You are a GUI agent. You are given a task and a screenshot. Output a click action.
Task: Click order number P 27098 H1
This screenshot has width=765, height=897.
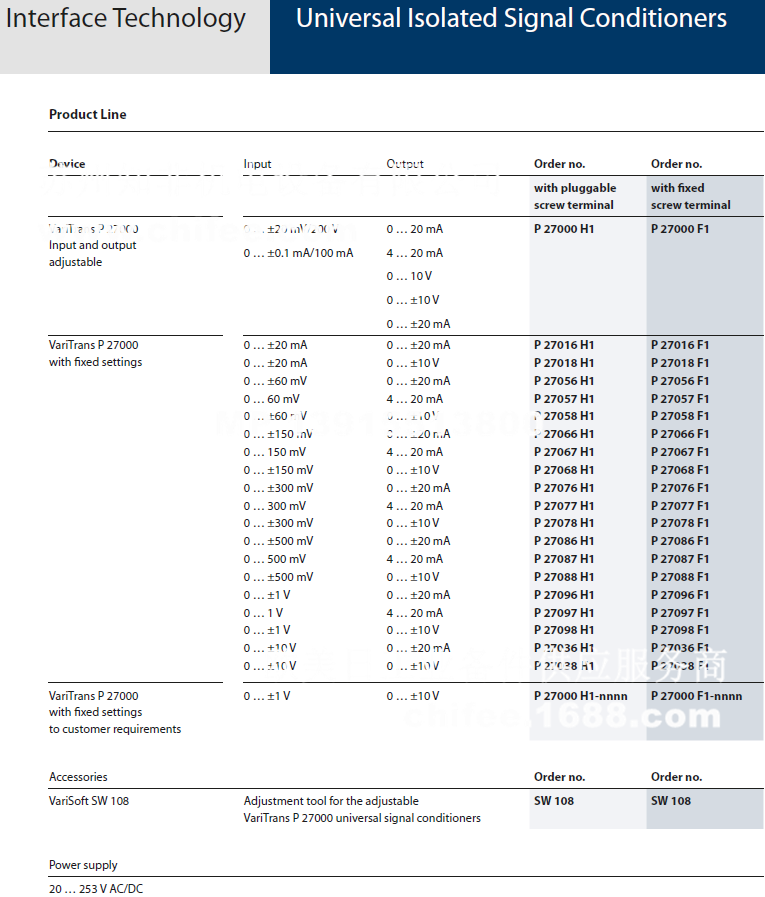click(564, 630)
